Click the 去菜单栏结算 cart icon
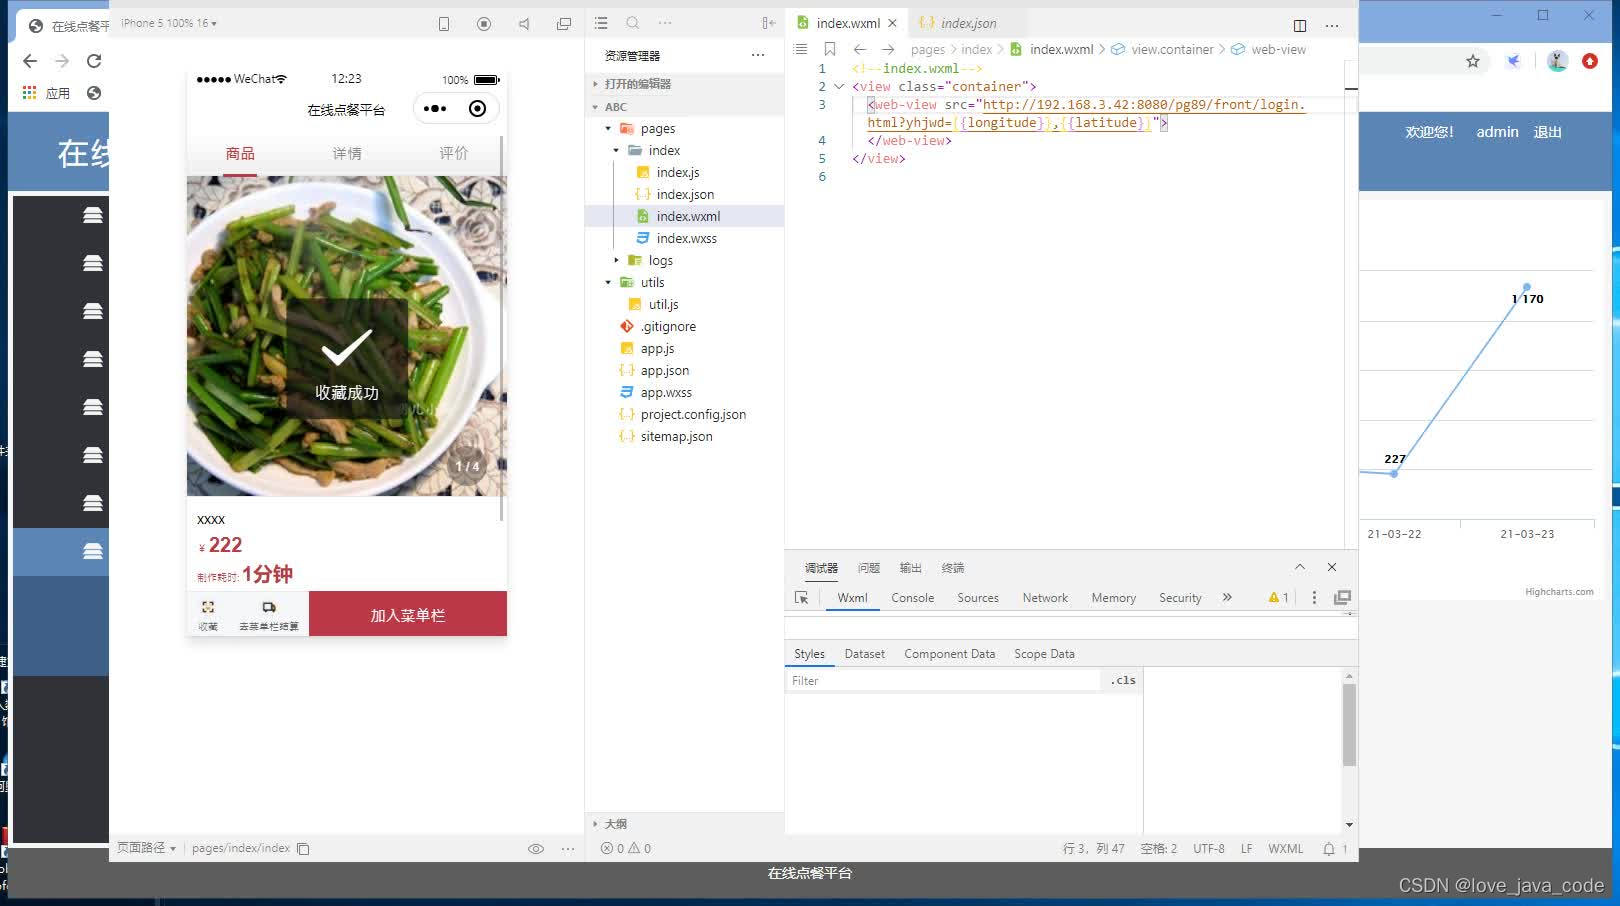Viewport: 1620px width, 906px height. point(269,614)
